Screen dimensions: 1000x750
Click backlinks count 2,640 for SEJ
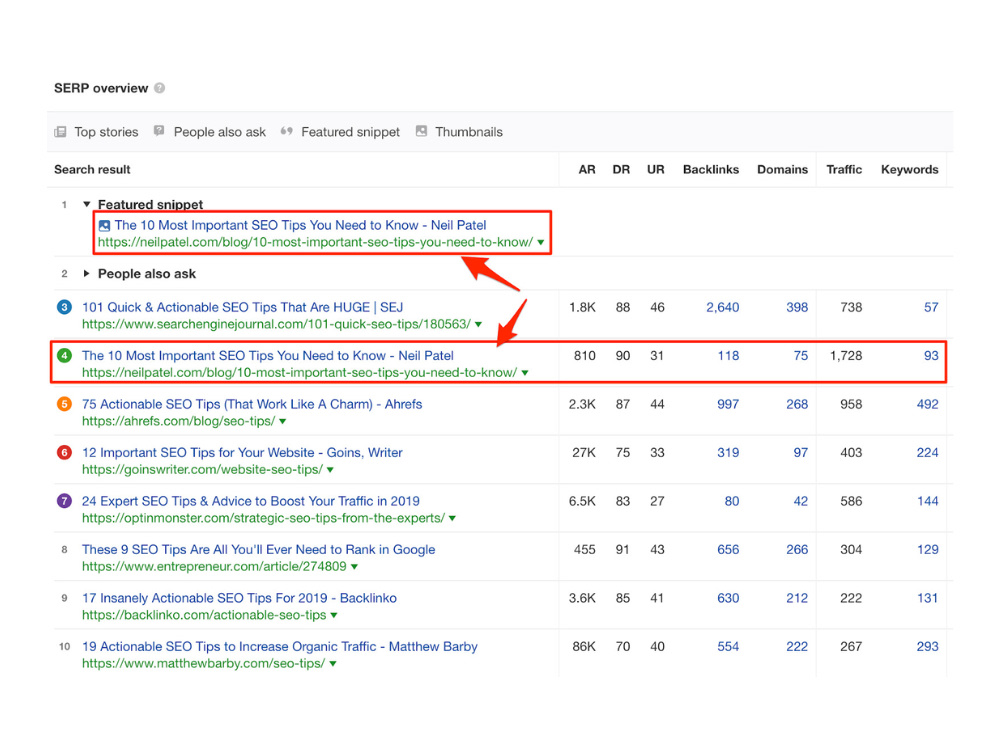pos(723,307)
